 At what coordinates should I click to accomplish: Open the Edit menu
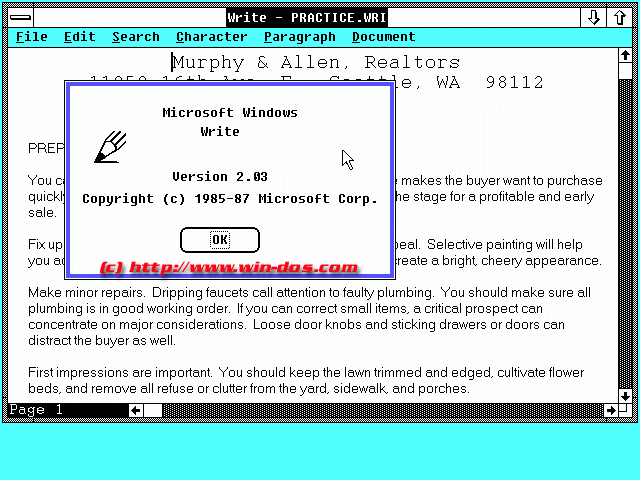click(x=79, y=37)
